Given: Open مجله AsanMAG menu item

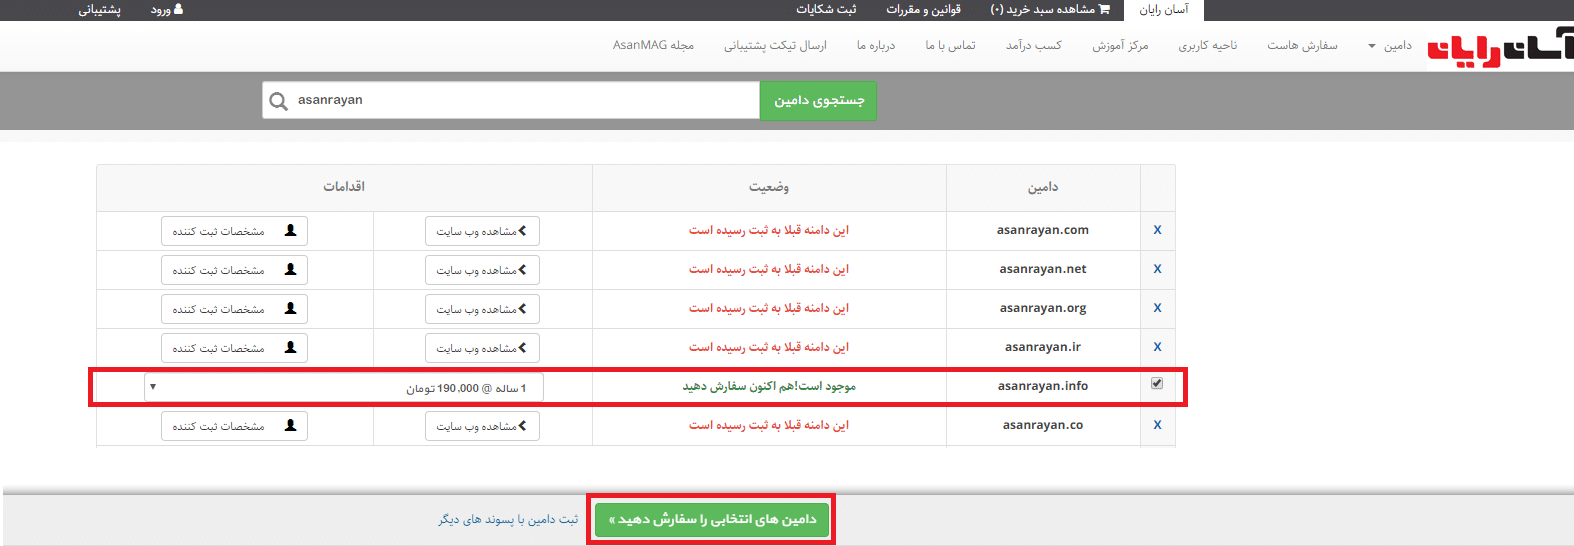Looking at the screenshot, I should pyautogui.click(x=653, y=46).
